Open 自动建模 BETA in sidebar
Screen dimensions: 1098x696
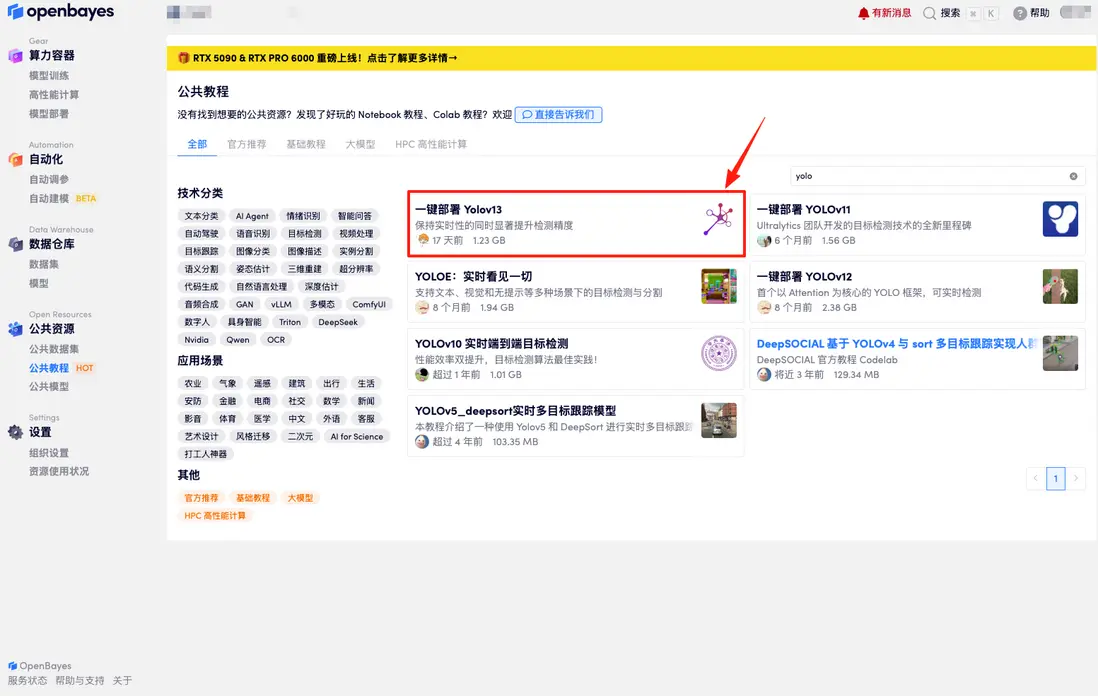coord(62,198)
